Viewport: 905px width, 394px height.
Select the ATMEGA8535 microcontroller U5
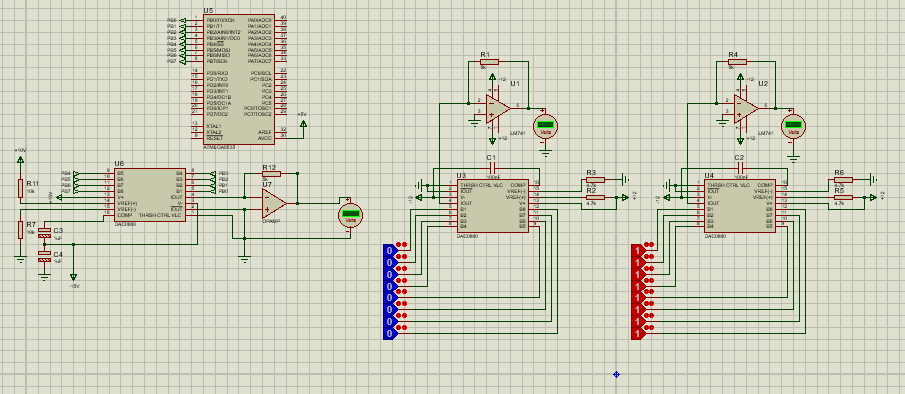[239, 80]
